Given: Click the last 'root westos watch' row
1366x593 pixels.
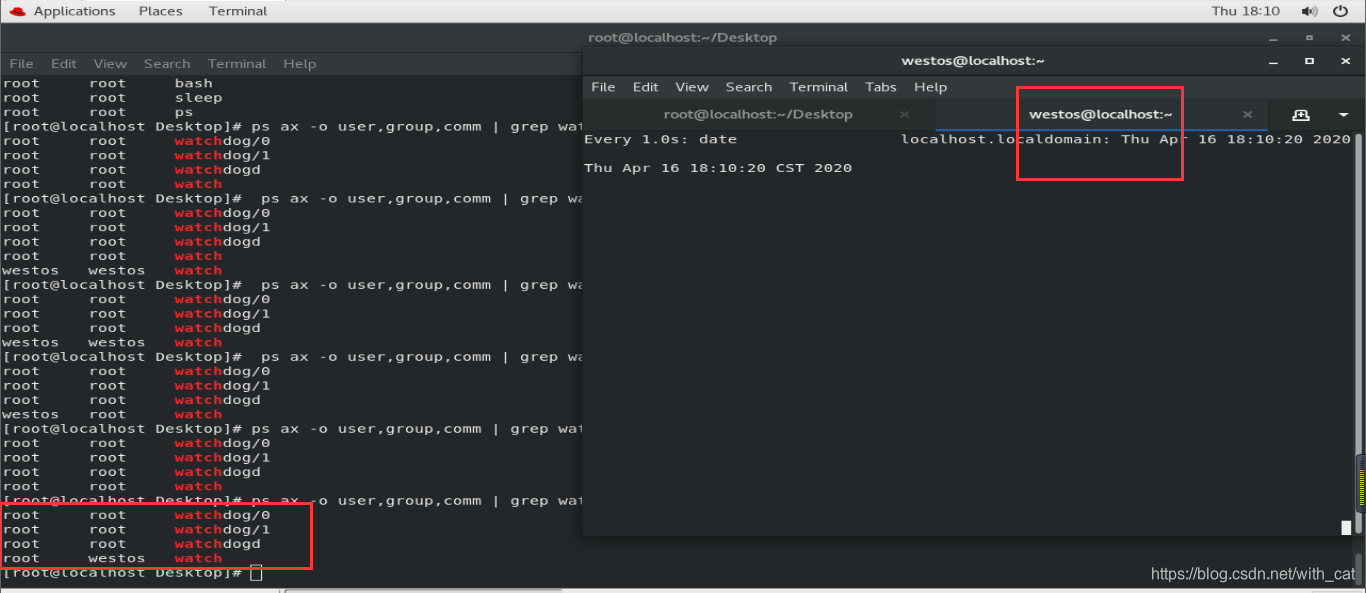Looking at the screenshot, I should [x=112, y=558].
